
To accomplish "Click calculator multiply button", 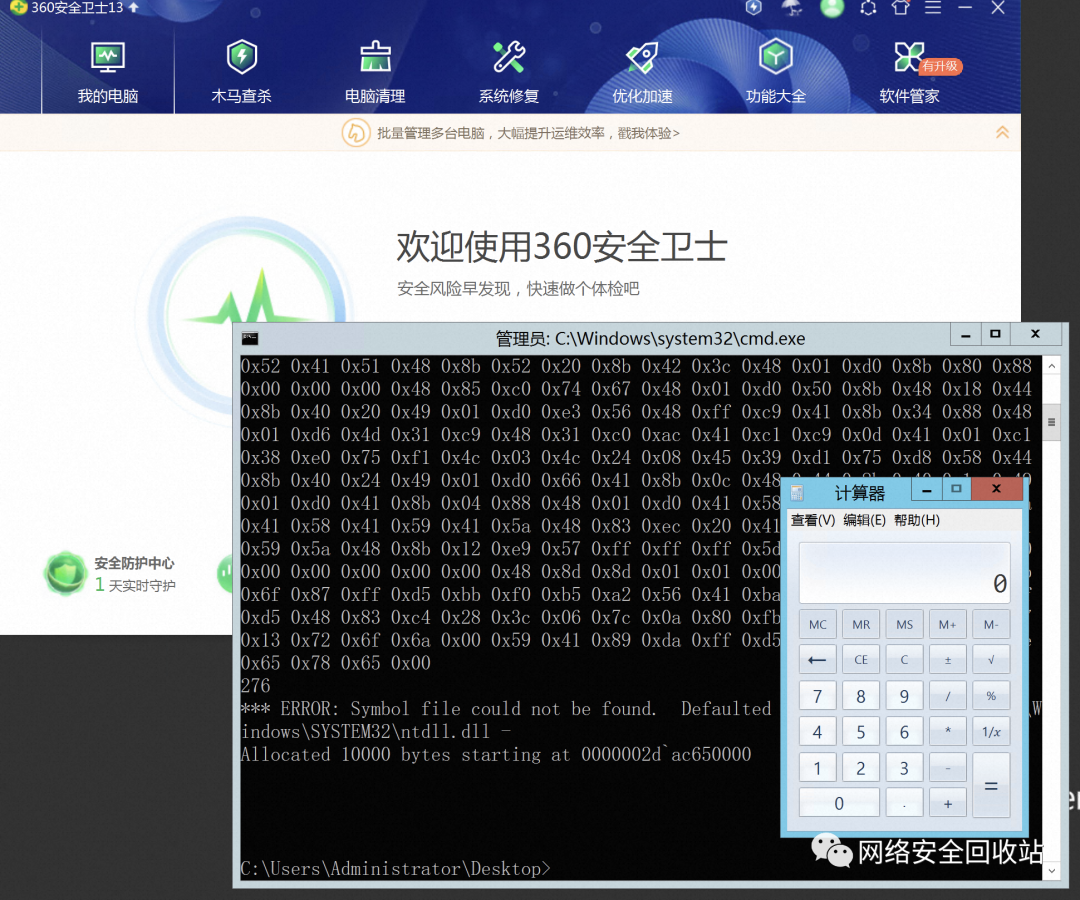I will pyautogui.click(x=948, y=732).
